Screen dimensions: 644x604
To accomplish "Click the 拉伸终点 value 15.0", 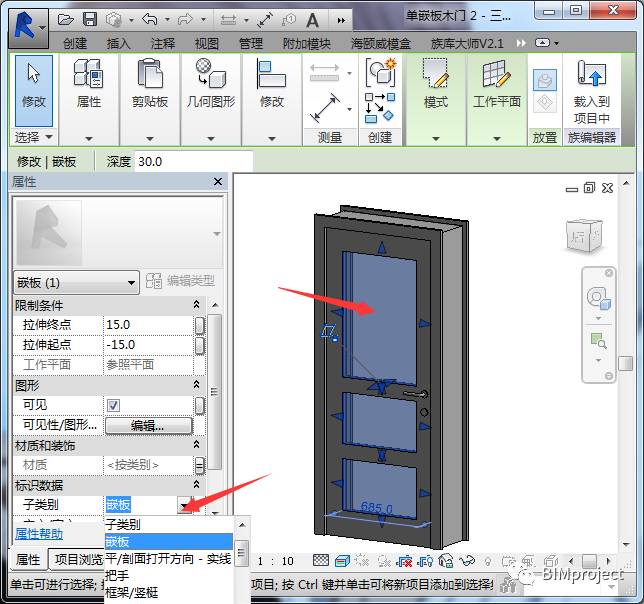I will (x=148, y=325).
